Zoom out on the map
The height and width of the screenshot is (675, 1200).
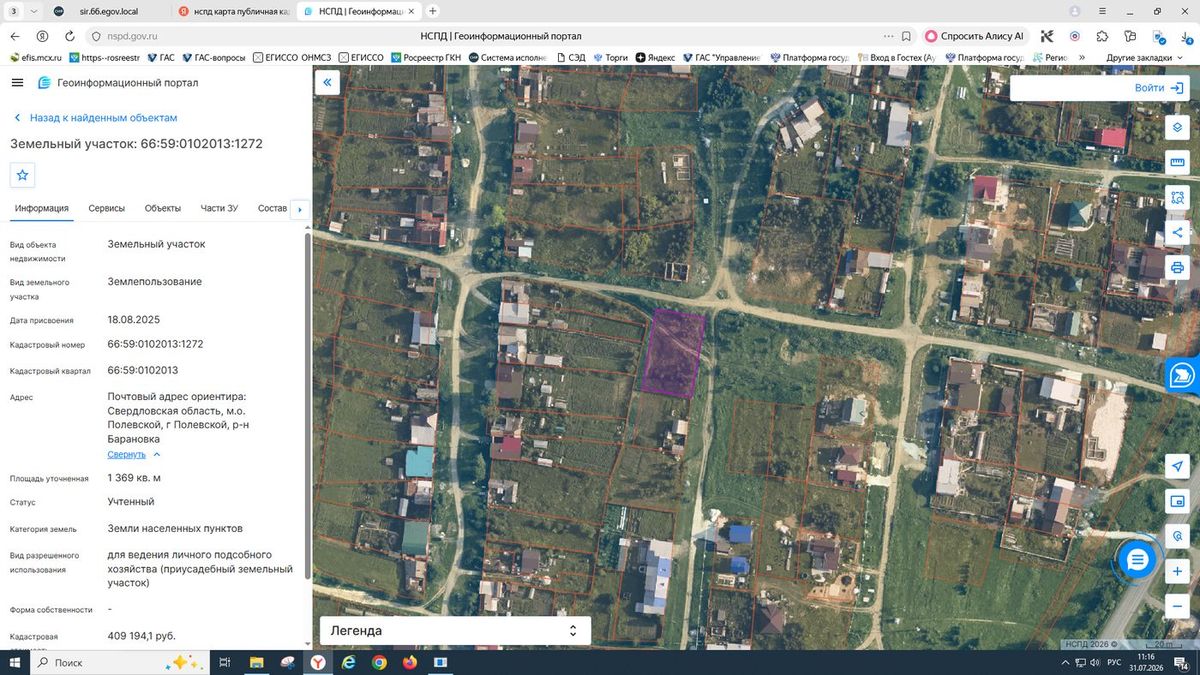[x=1177, y=605]
